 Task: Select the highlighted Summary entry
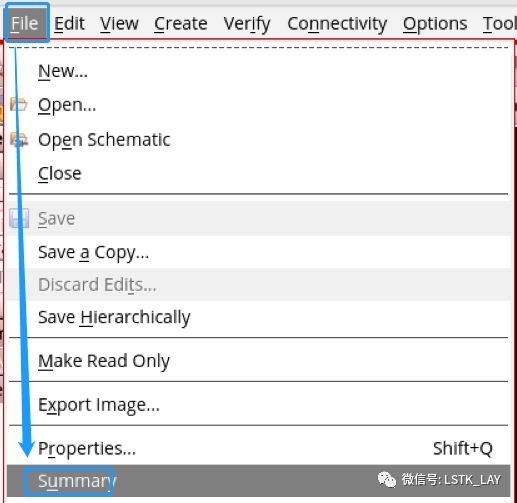click(x=258, y=481)
